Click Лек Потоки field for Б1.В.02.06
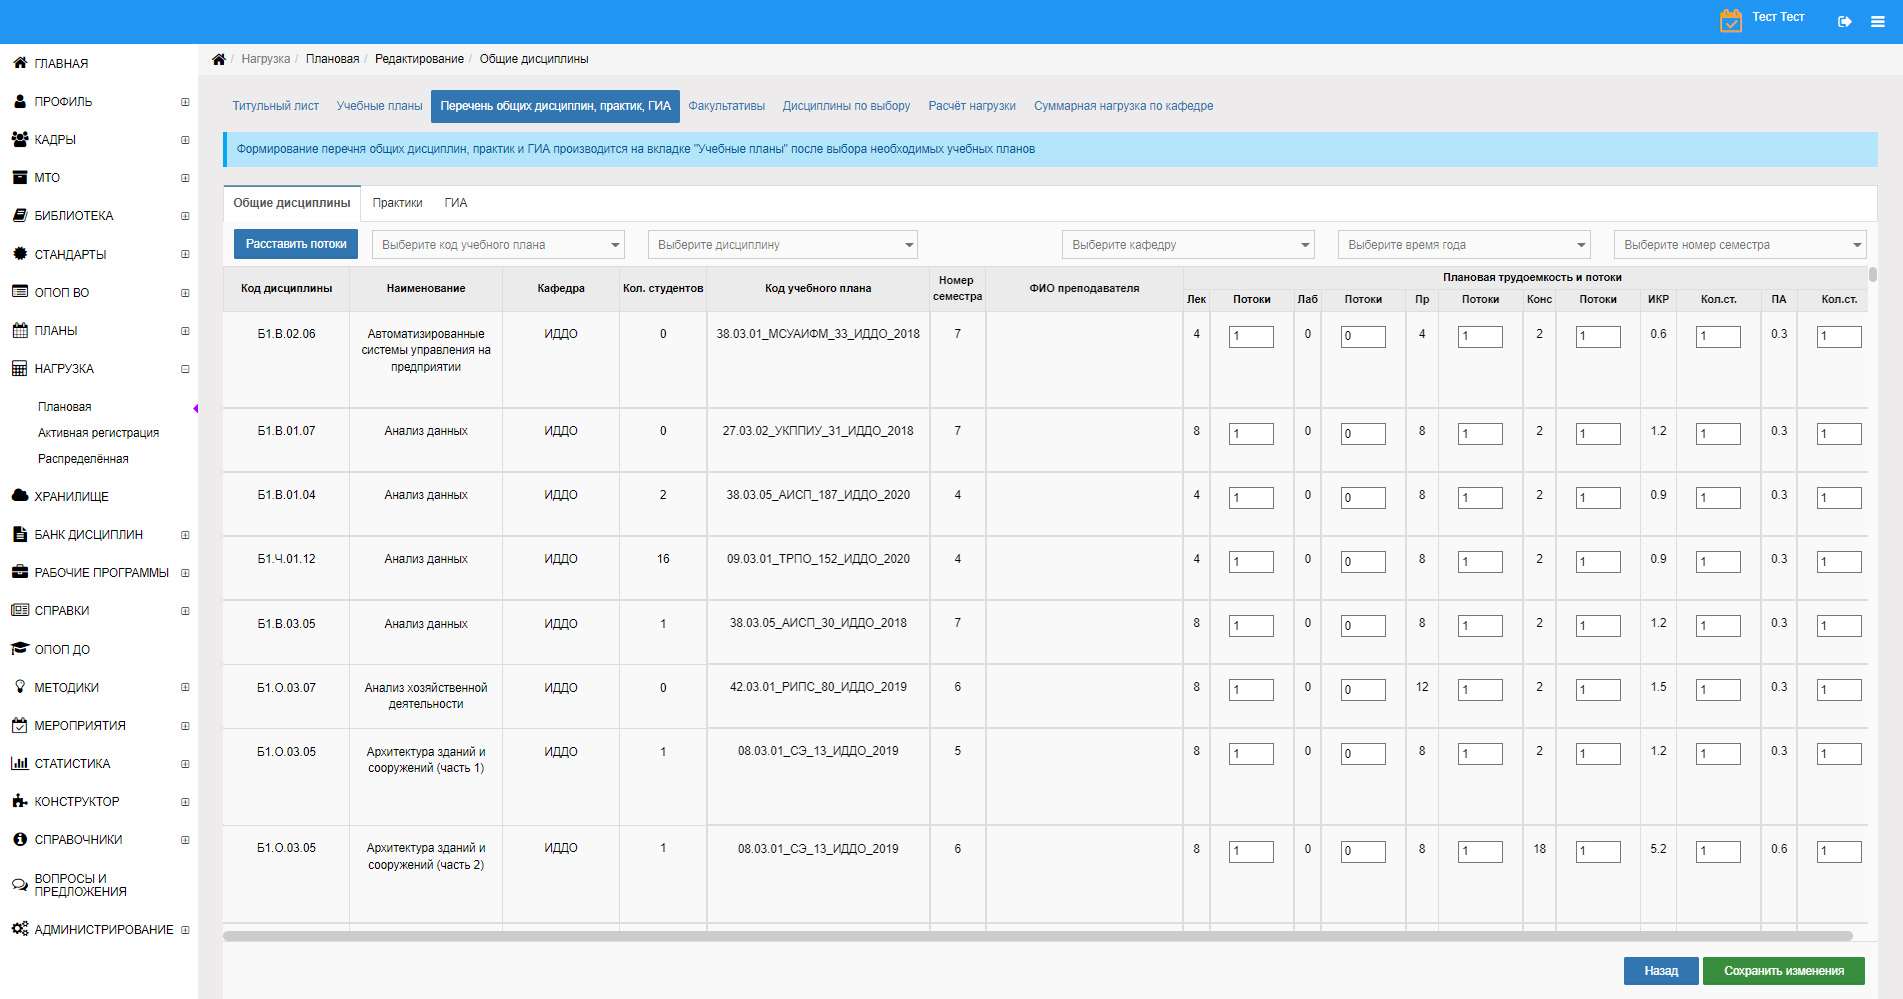This screenshot has width=1903, height=999. tap(1251, 337)
